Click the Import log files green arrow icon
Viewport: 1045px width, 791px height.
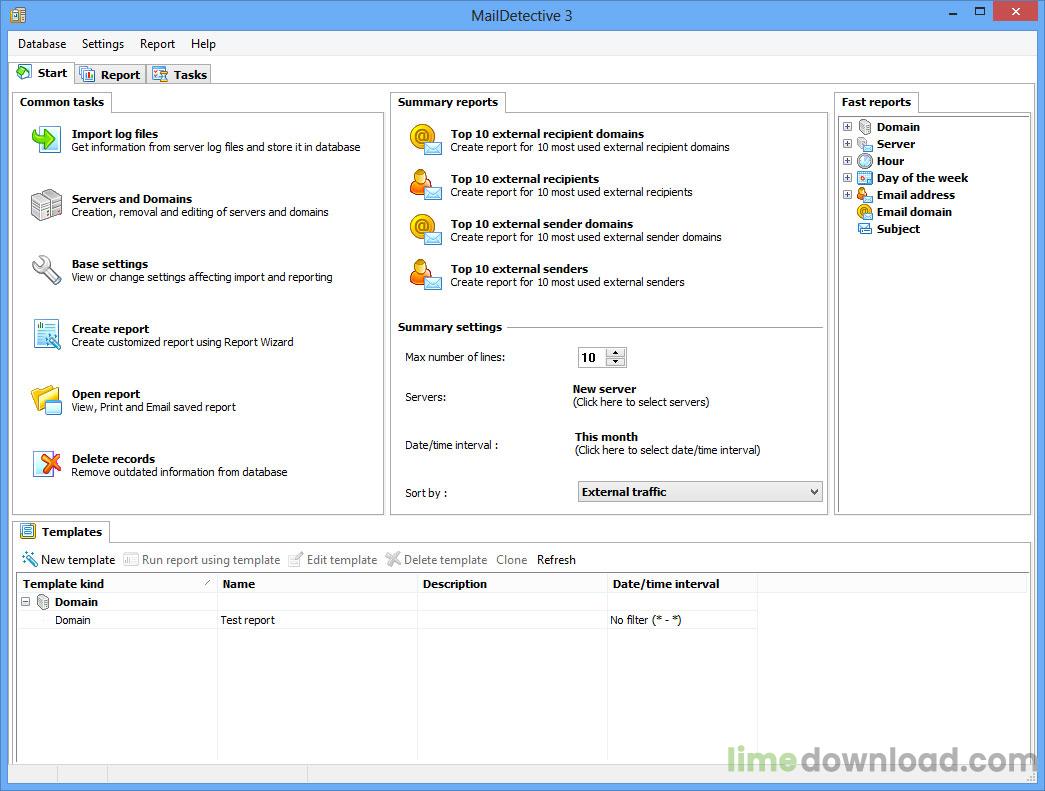[x=46, y=139]
